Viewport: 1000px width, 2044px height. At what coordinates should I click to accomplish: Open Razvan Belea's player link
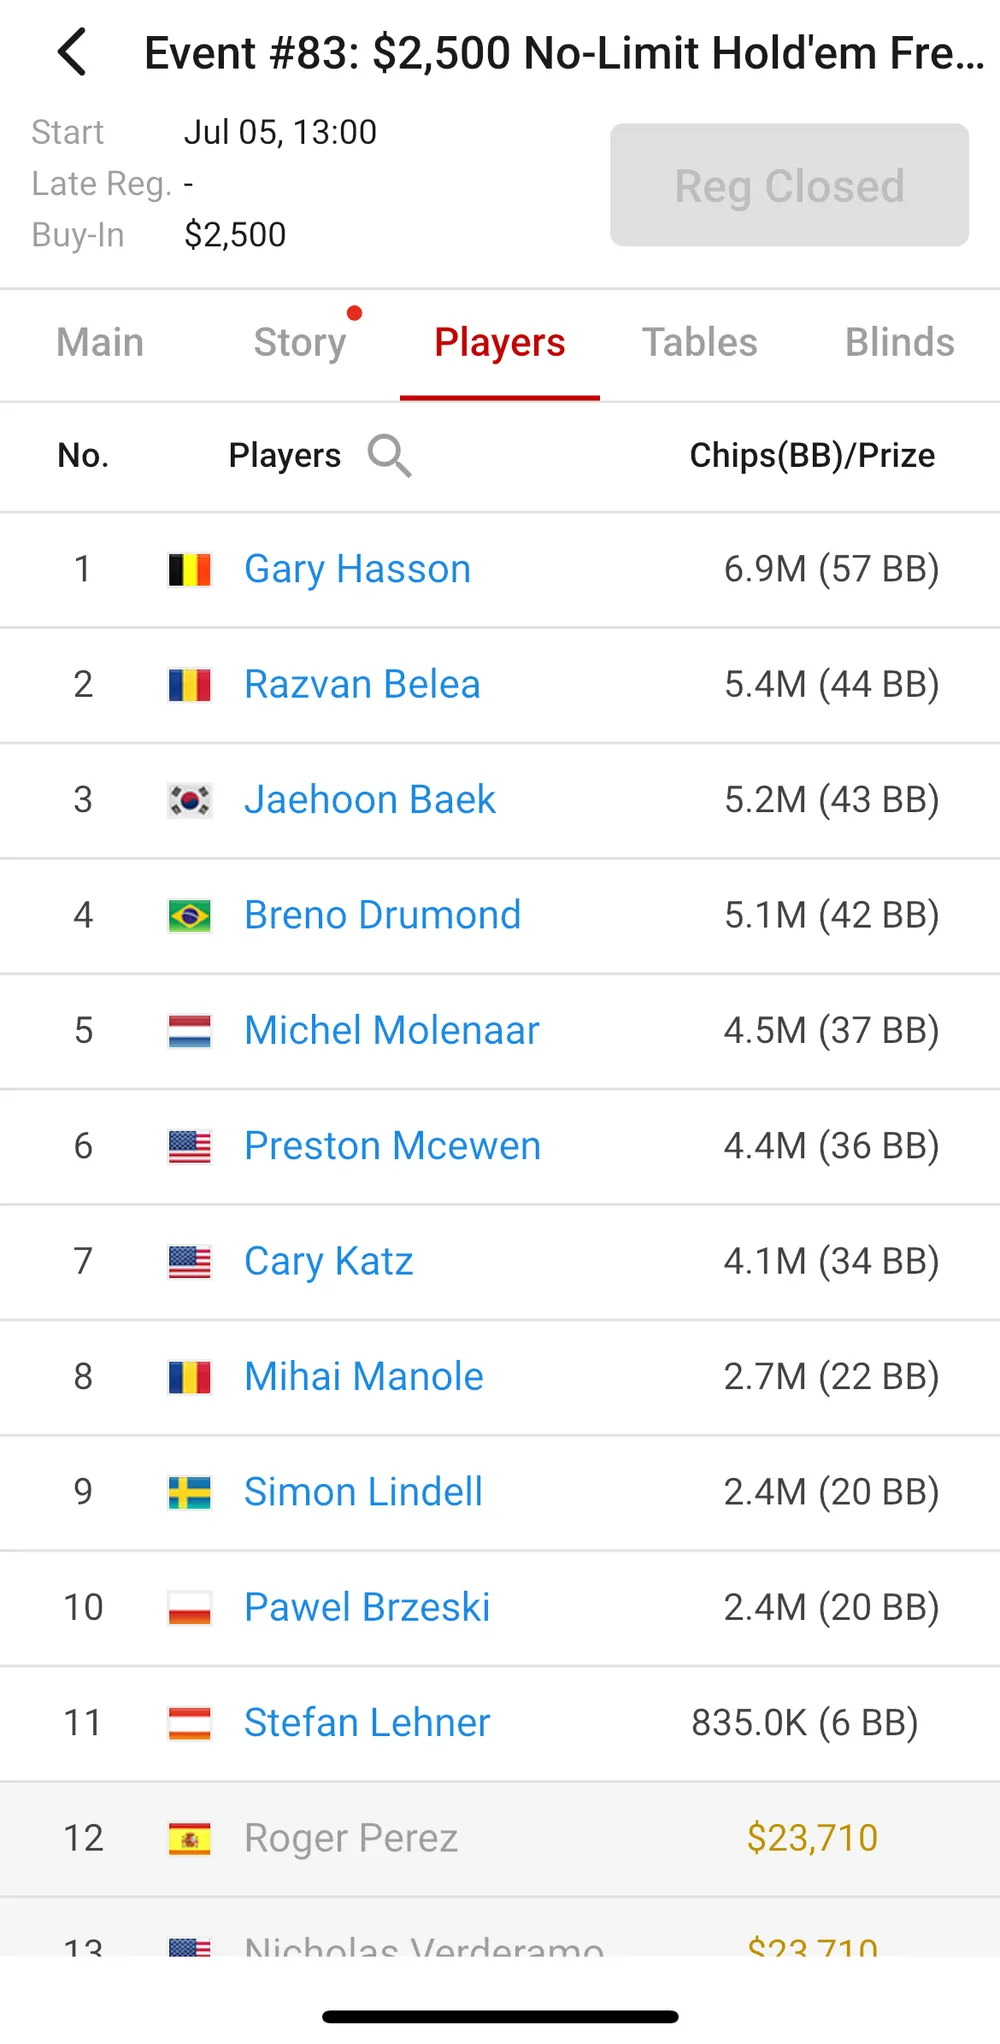tap(363, 685)
